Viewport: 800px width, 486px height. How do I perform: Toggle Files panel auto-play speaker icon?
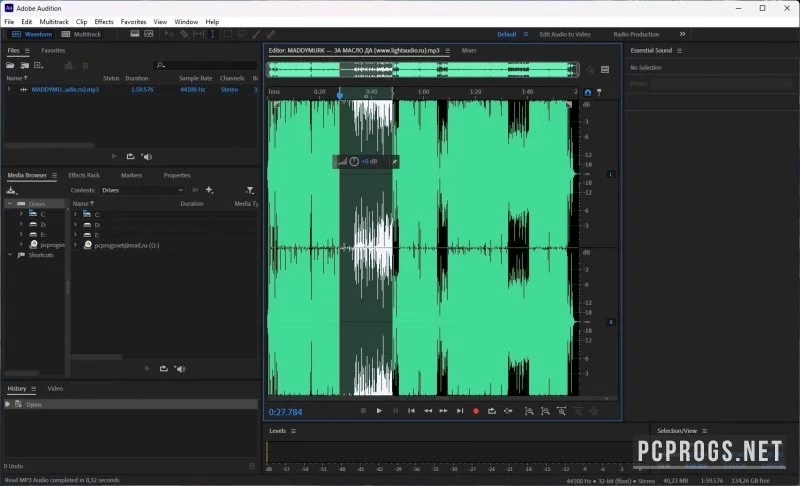(147, 157)
